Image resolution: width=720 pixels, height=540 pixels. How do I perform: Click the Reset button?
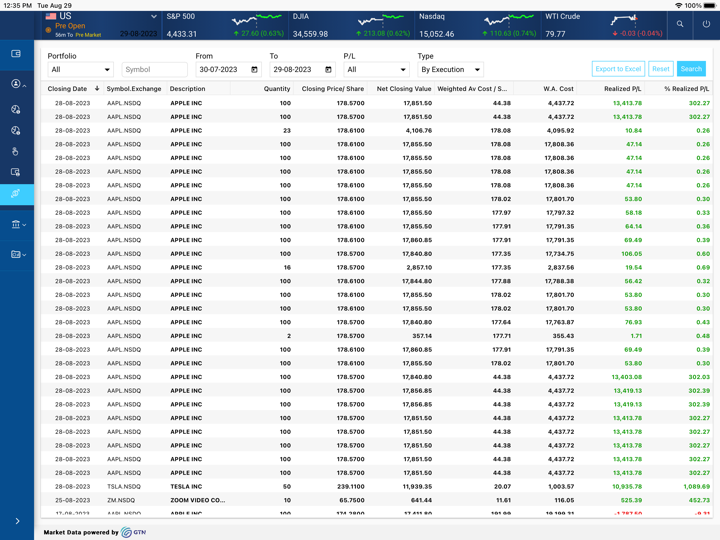(660, 69)
